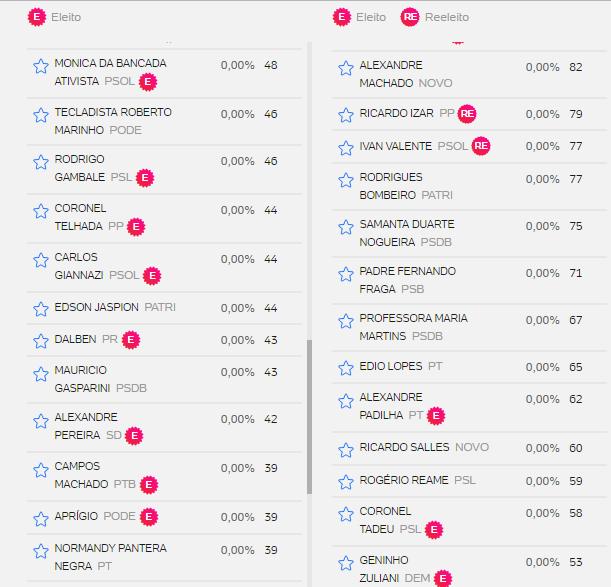The width and height of the screenshot is (611, 587).
Task: Star candidate Rodrigo Gambale
Action: click(41, 162)
